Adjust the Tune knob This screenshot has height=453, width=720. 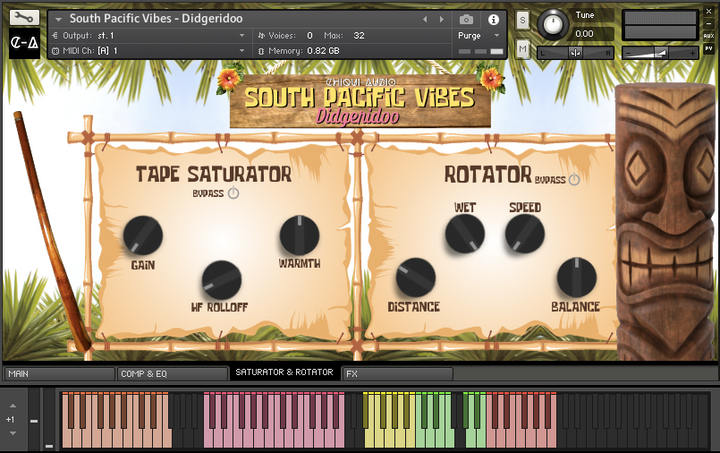(553, 24)
